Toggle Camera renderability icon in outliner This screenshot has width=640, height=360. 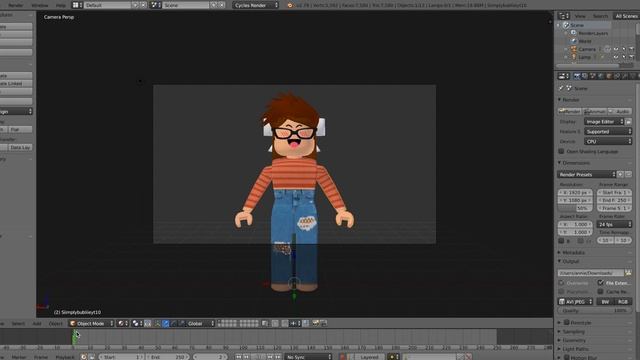point(631,49)
